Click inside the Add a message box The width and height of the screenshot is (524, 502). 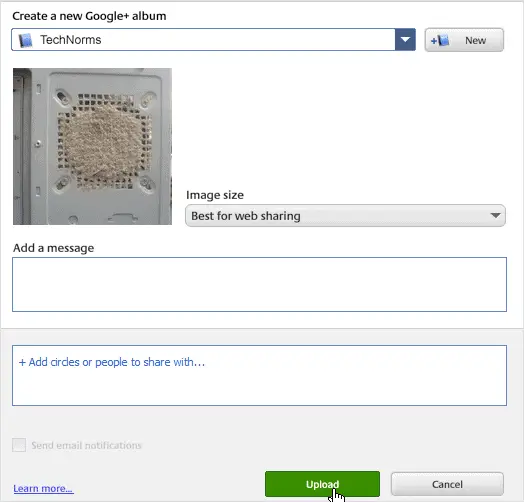[259, 284]
